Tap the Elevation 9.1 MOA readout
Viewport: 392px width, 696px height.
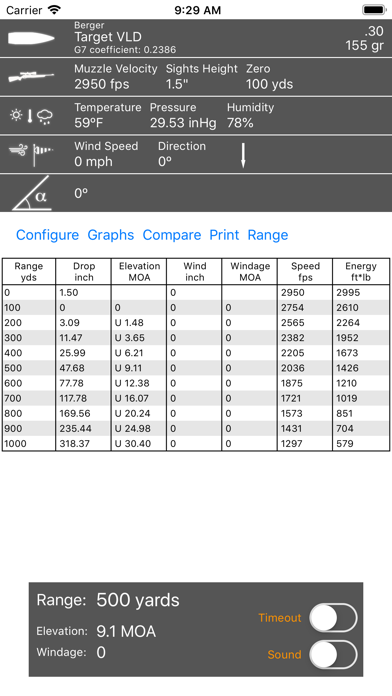click(126, 631)
